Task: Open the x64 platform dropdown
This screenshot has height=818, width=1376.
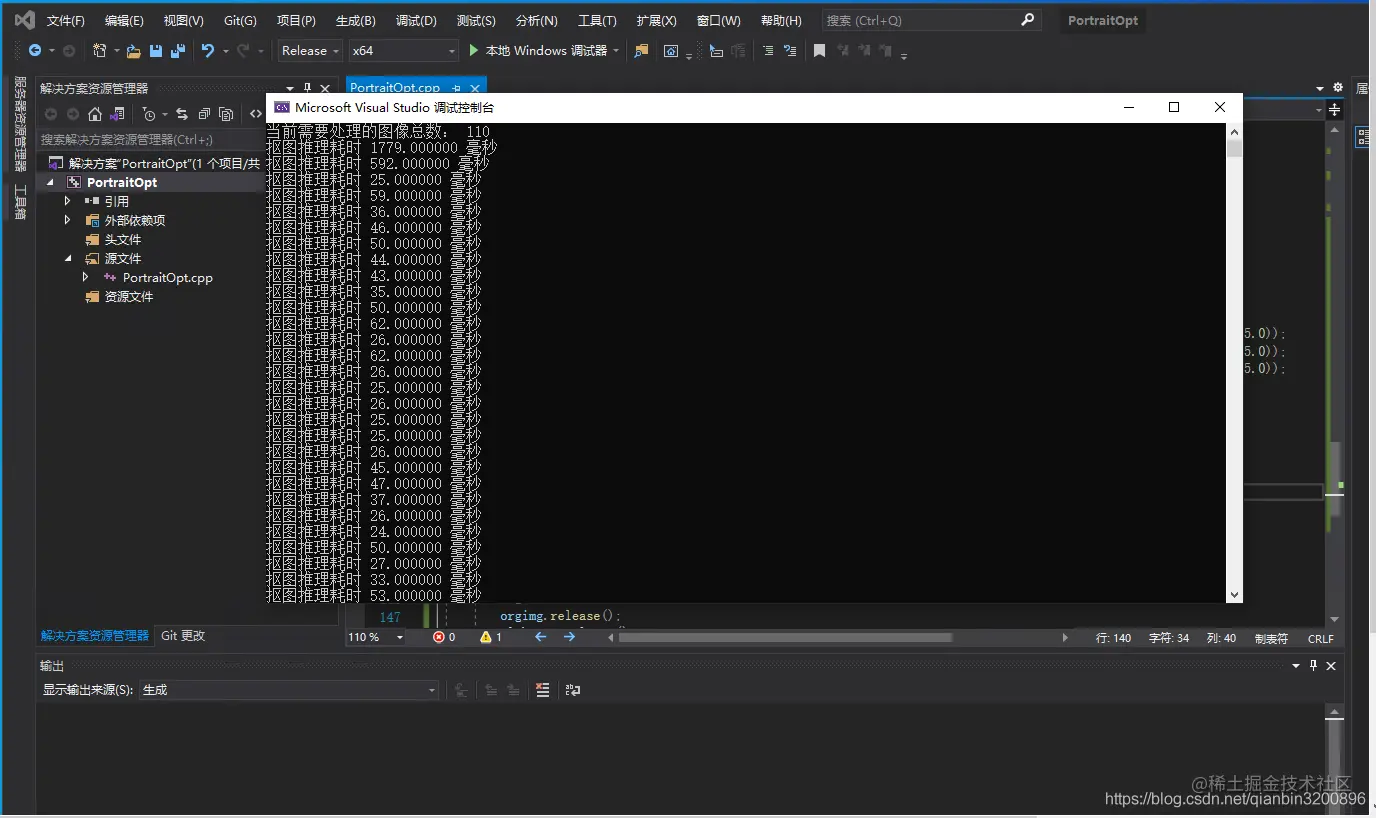Action: [x=404, y=51]
